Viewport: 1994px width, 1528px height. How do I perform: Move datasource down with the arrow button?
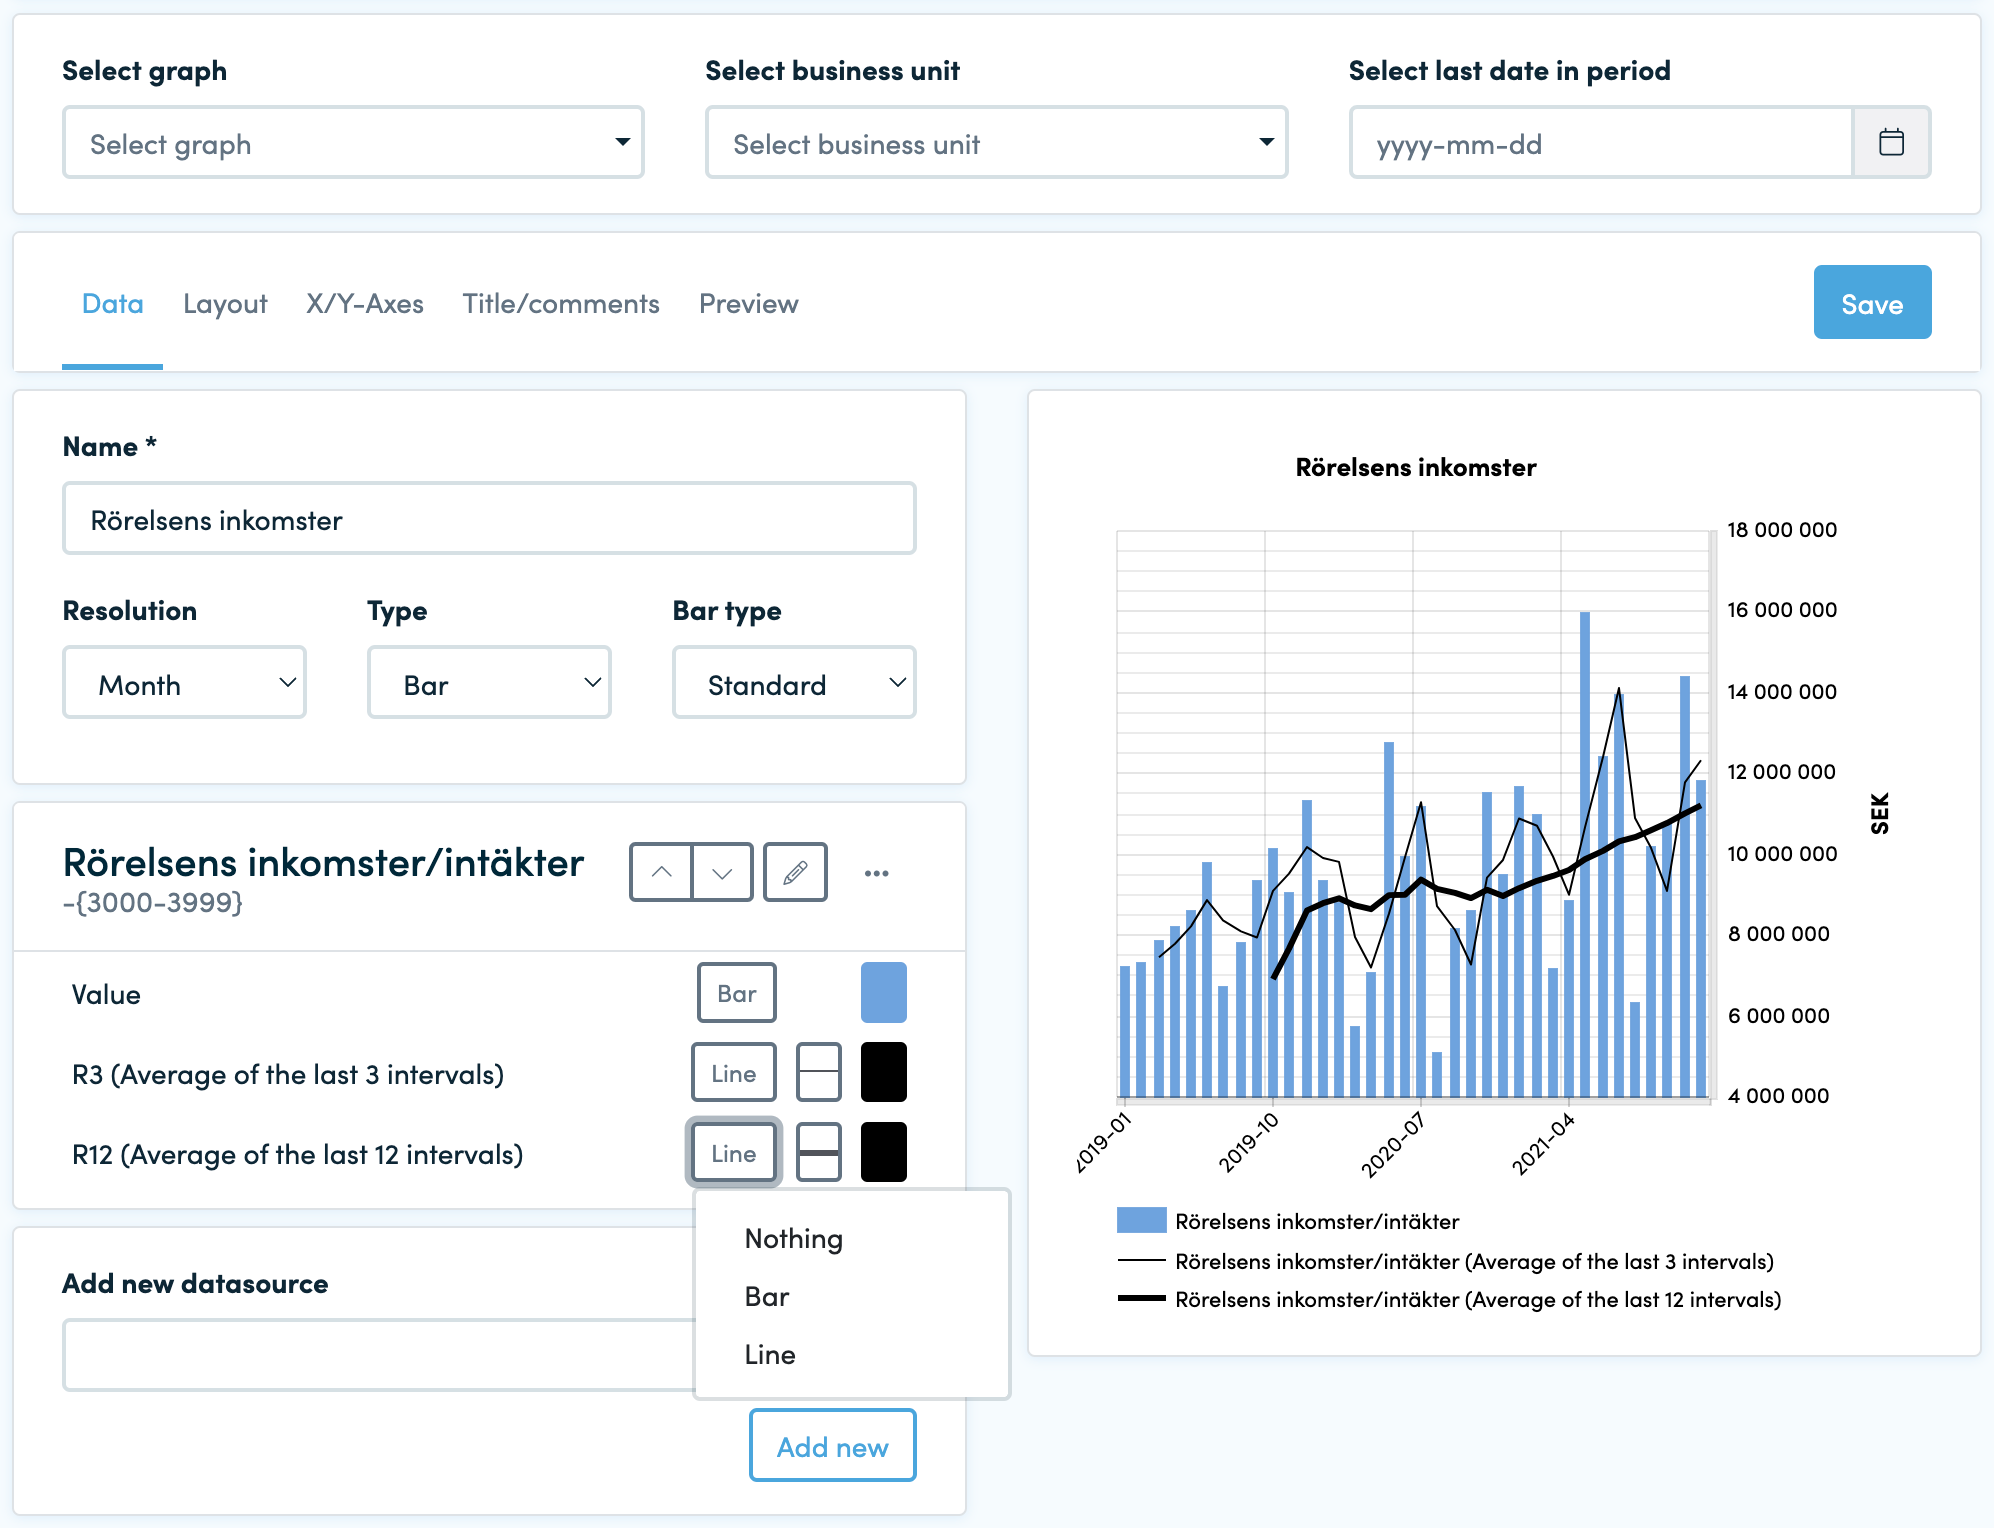[722, 872]
